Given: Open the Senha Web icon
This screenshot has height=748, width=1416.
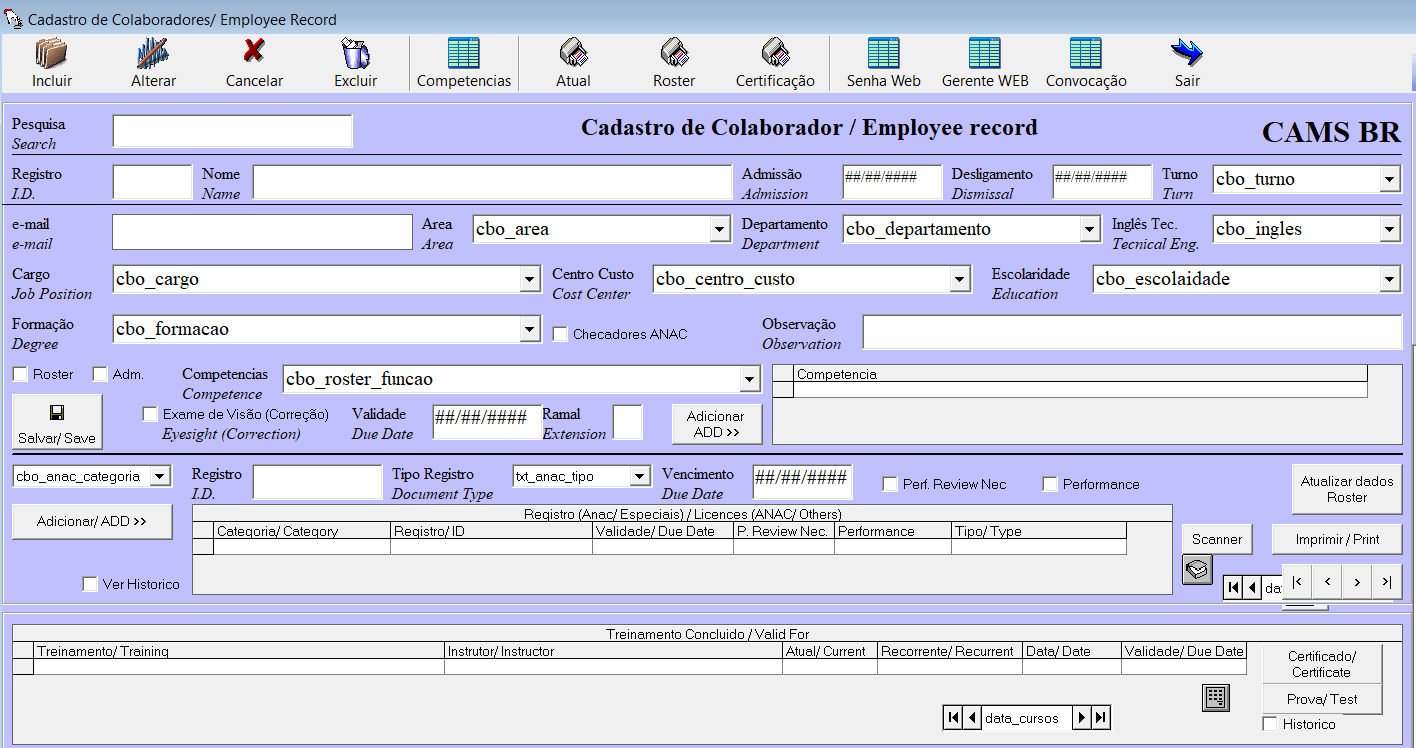Looking at the screenshot, I should coord(883,53).
